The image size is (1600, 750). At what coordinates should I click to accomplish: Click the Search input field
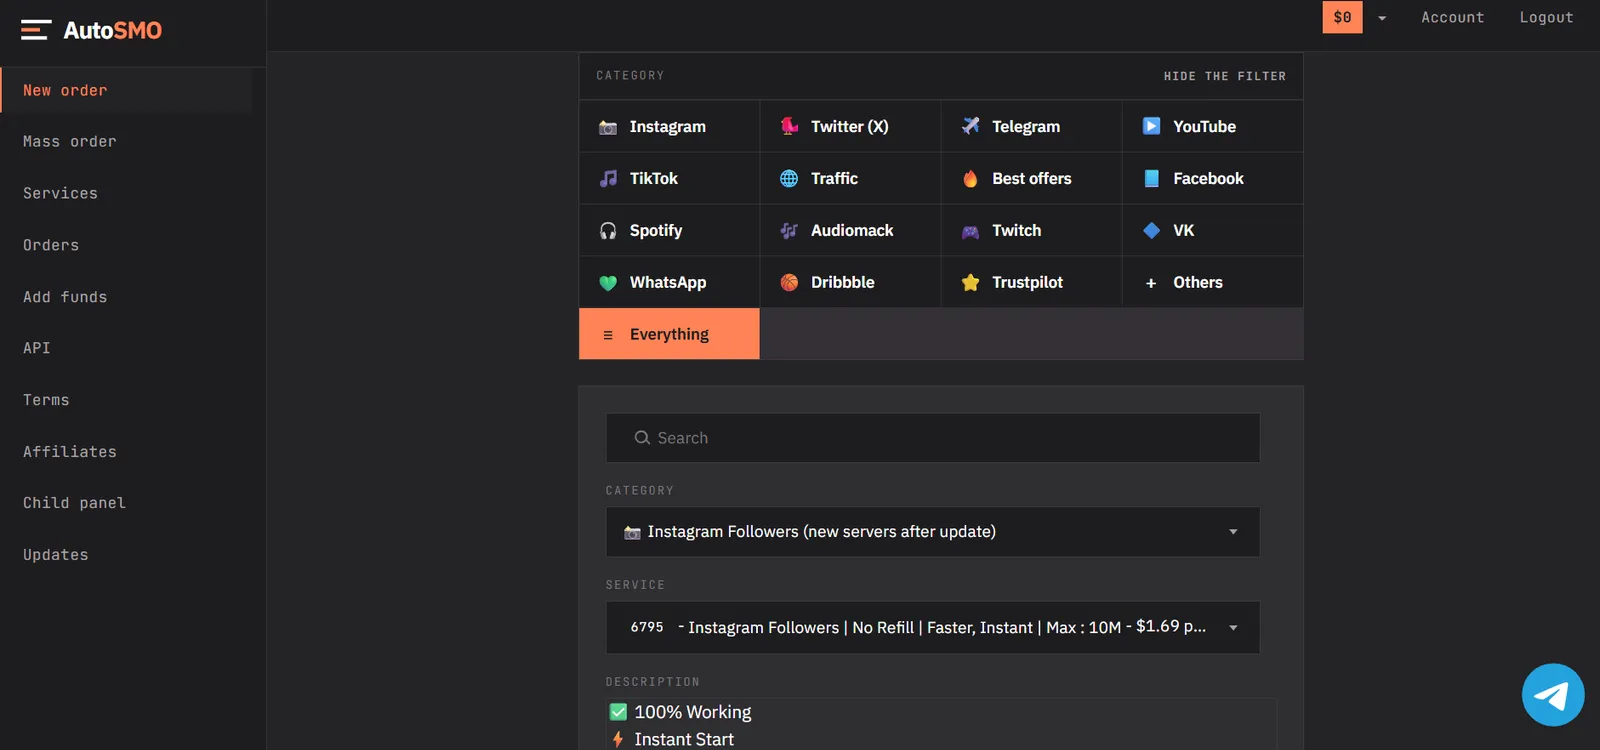933,438
